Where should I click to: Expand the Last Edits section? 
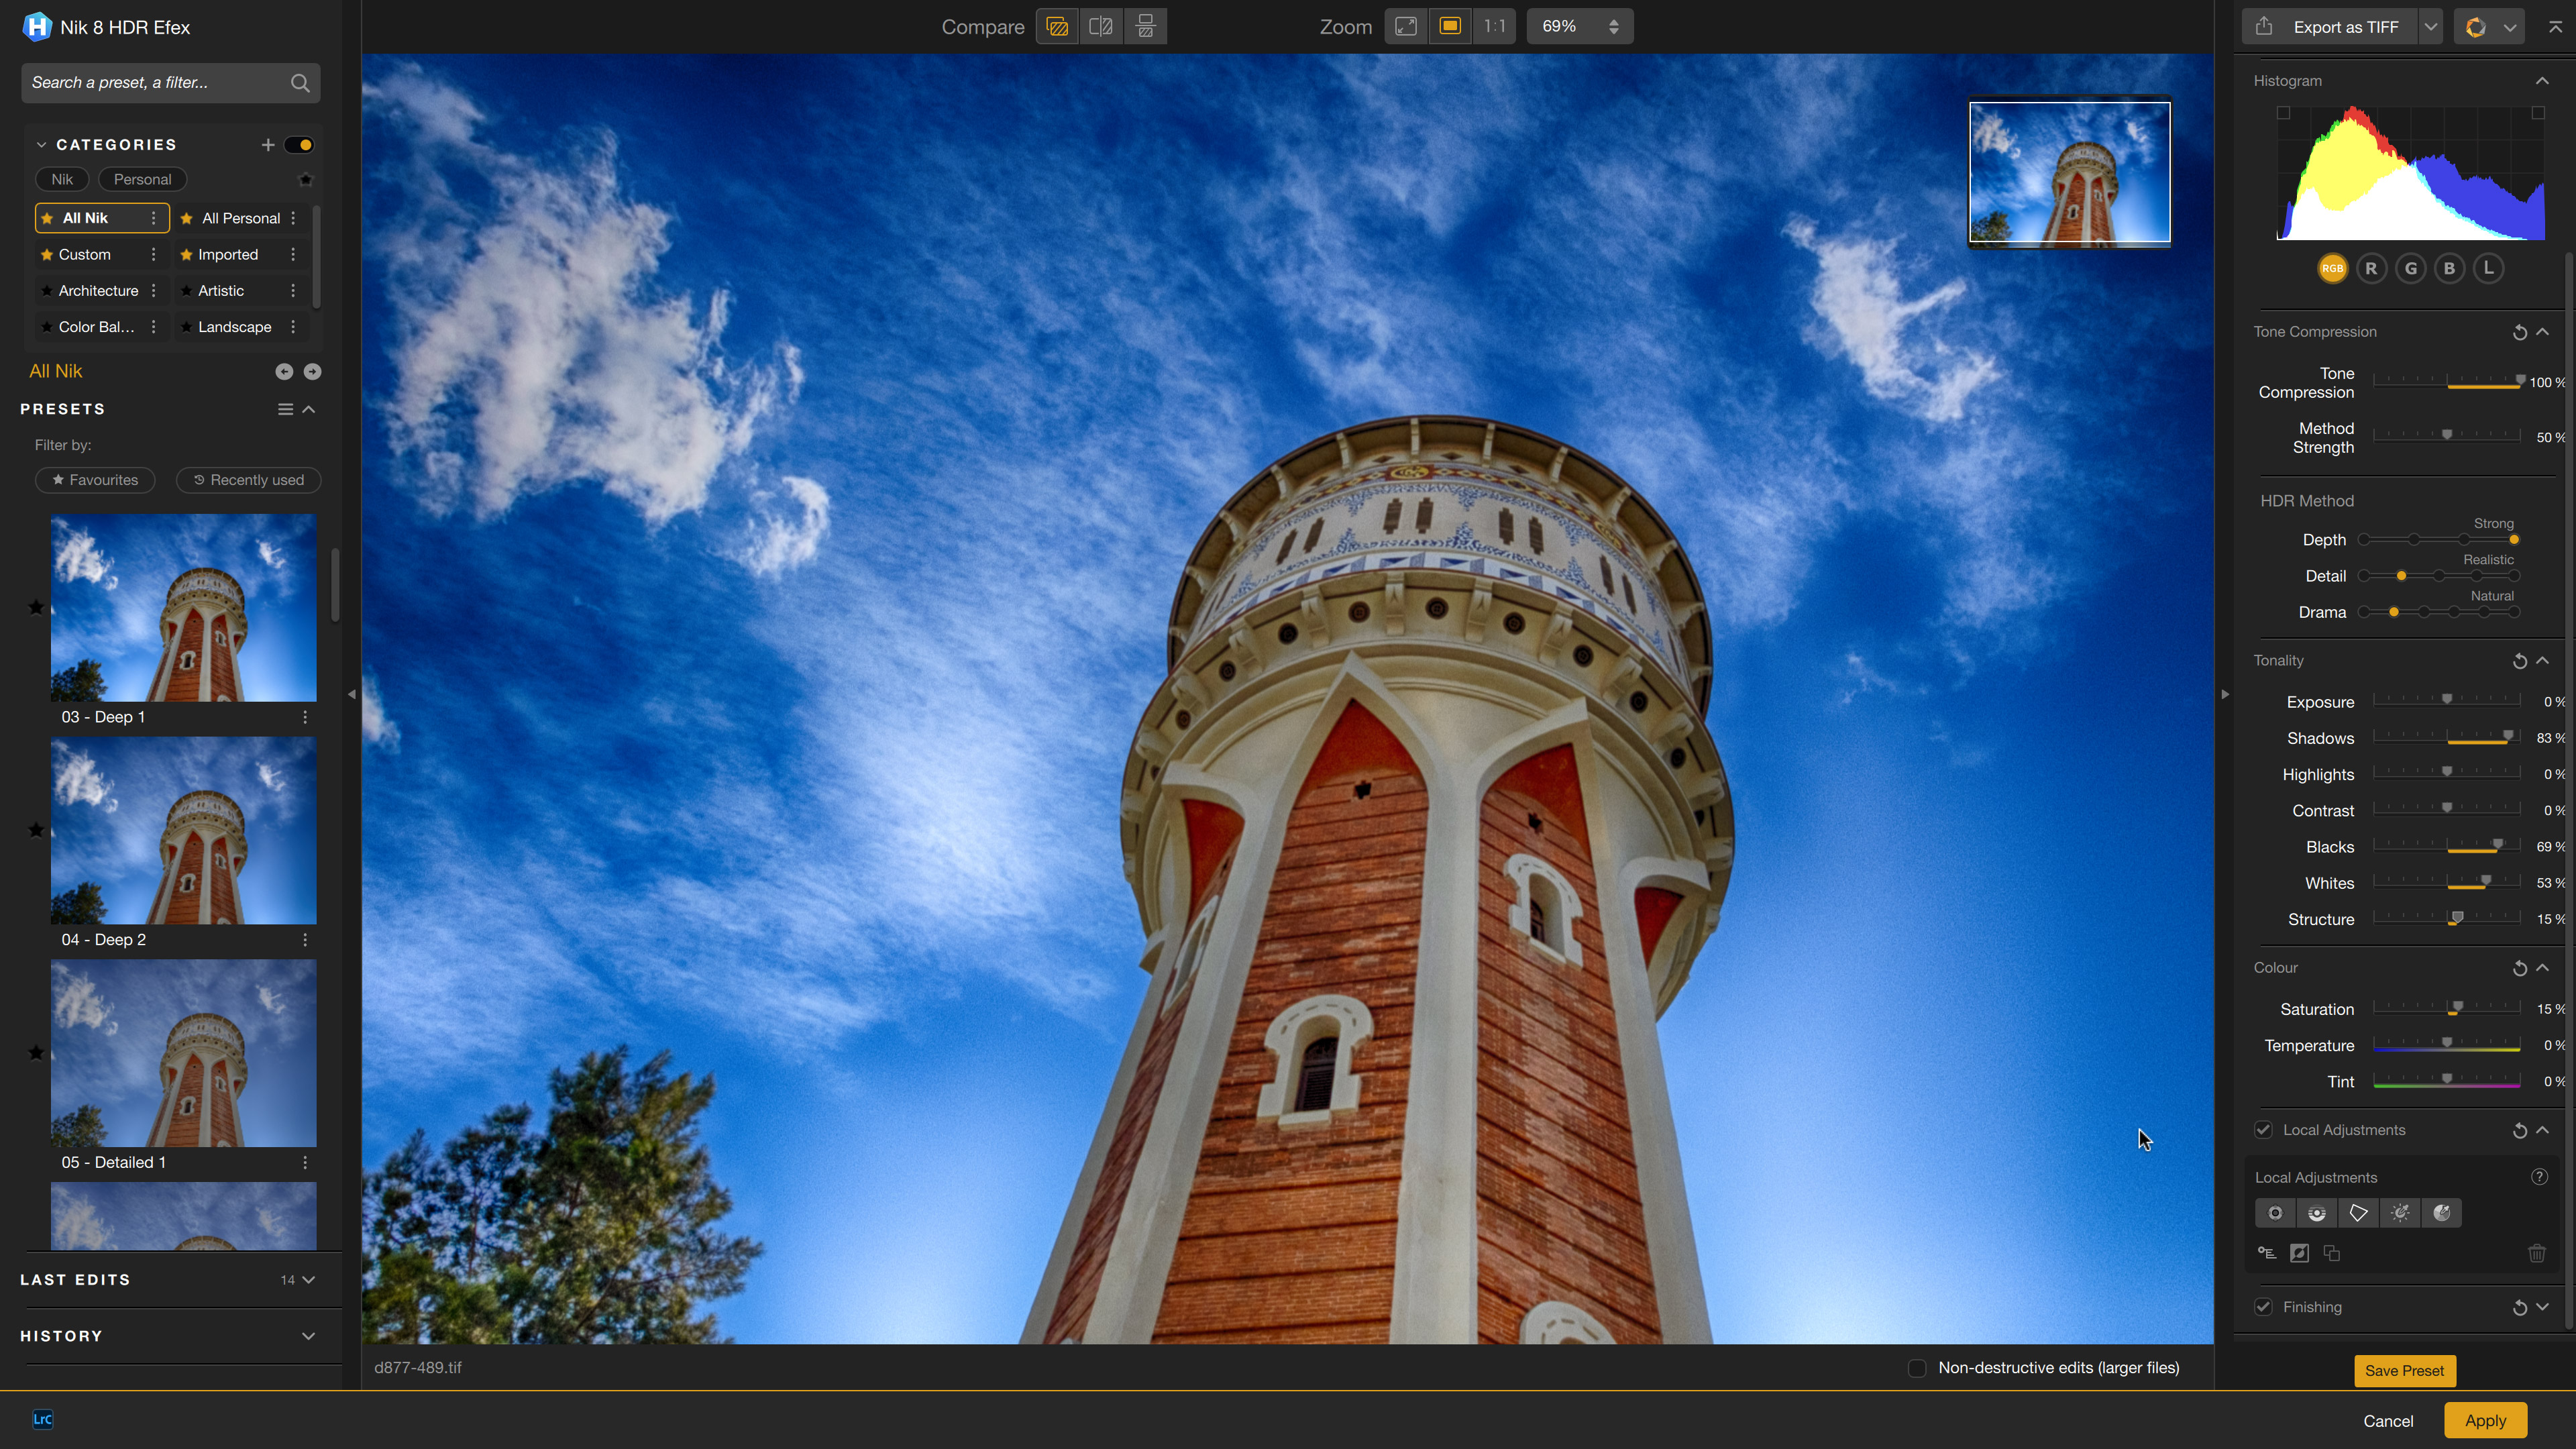pos(308,1280)
